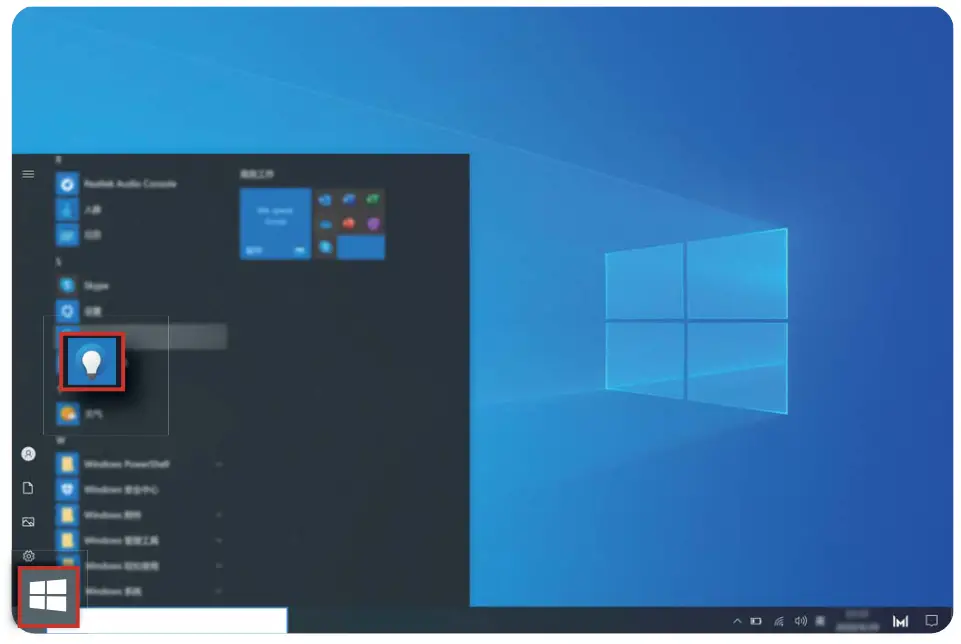961x644 pixels.
Task: Open Pictures from the Start sidebar
Action: 28,522
